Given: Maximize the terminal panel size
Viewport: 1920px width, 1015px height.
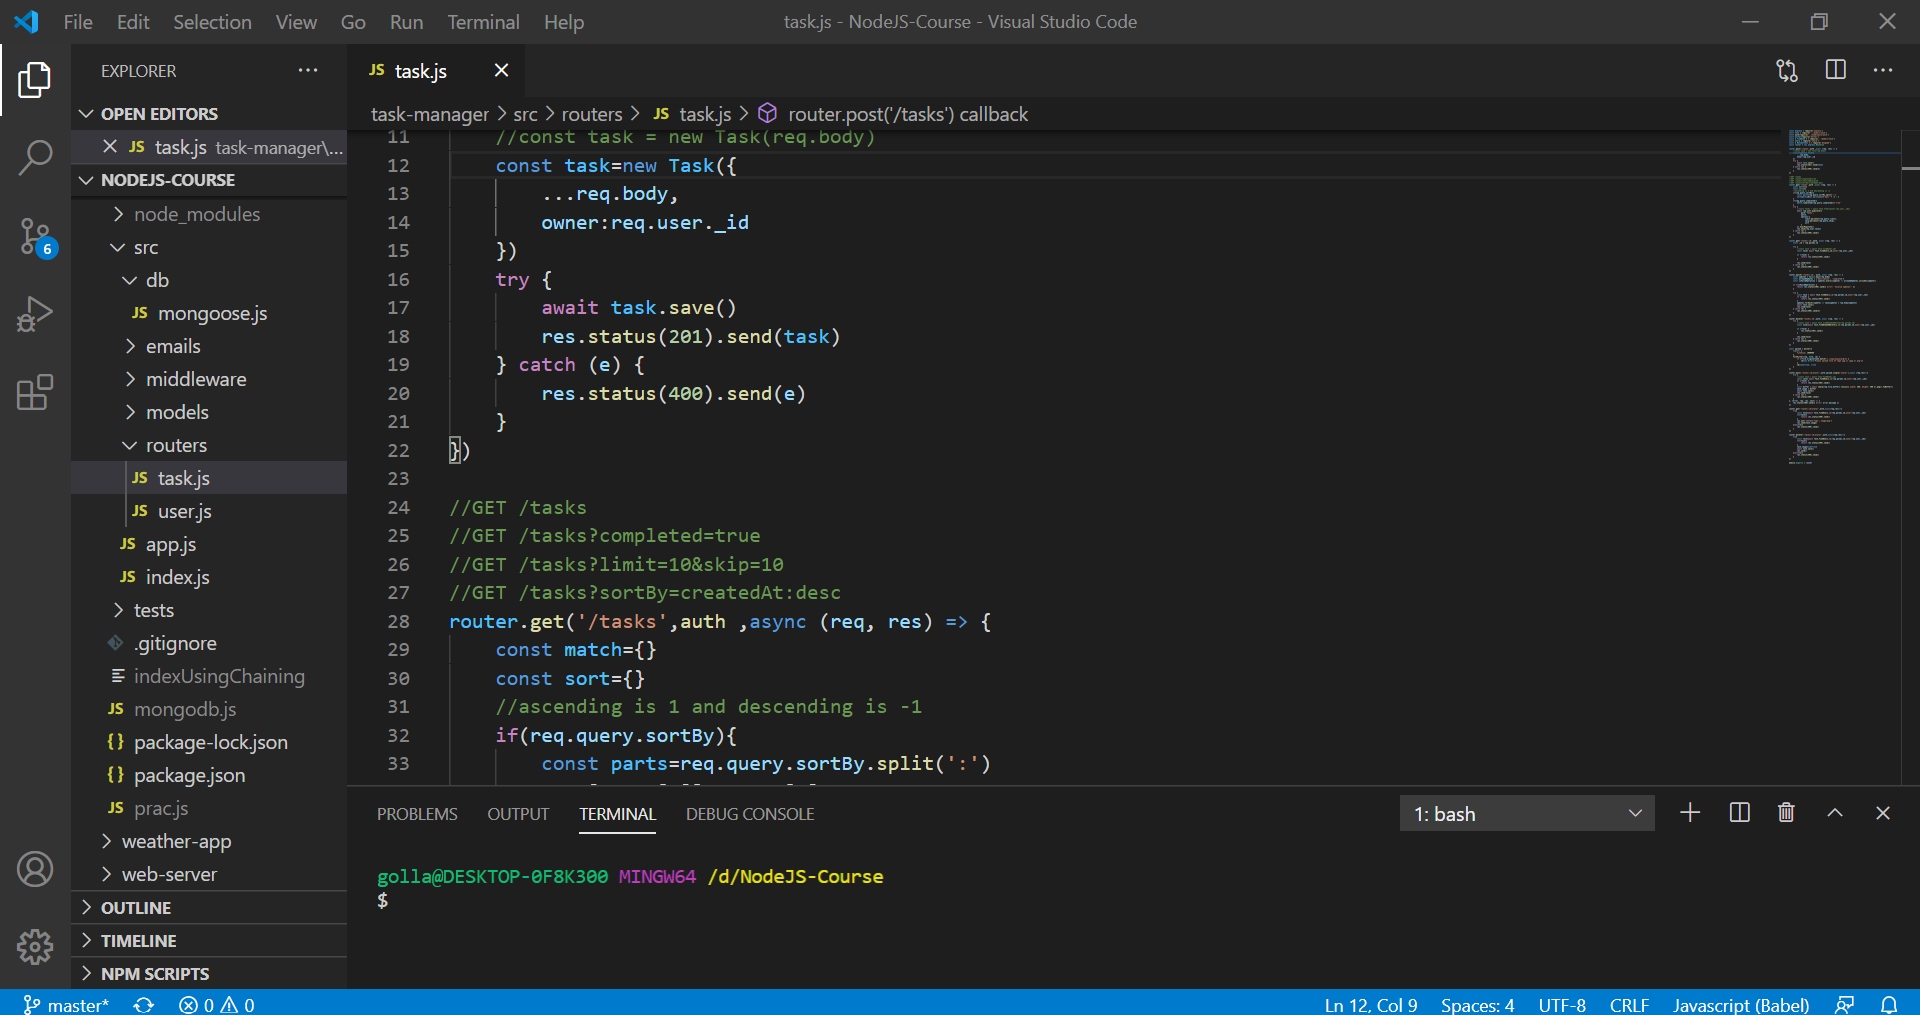Looking at the screenshot, I should 1835,813.
